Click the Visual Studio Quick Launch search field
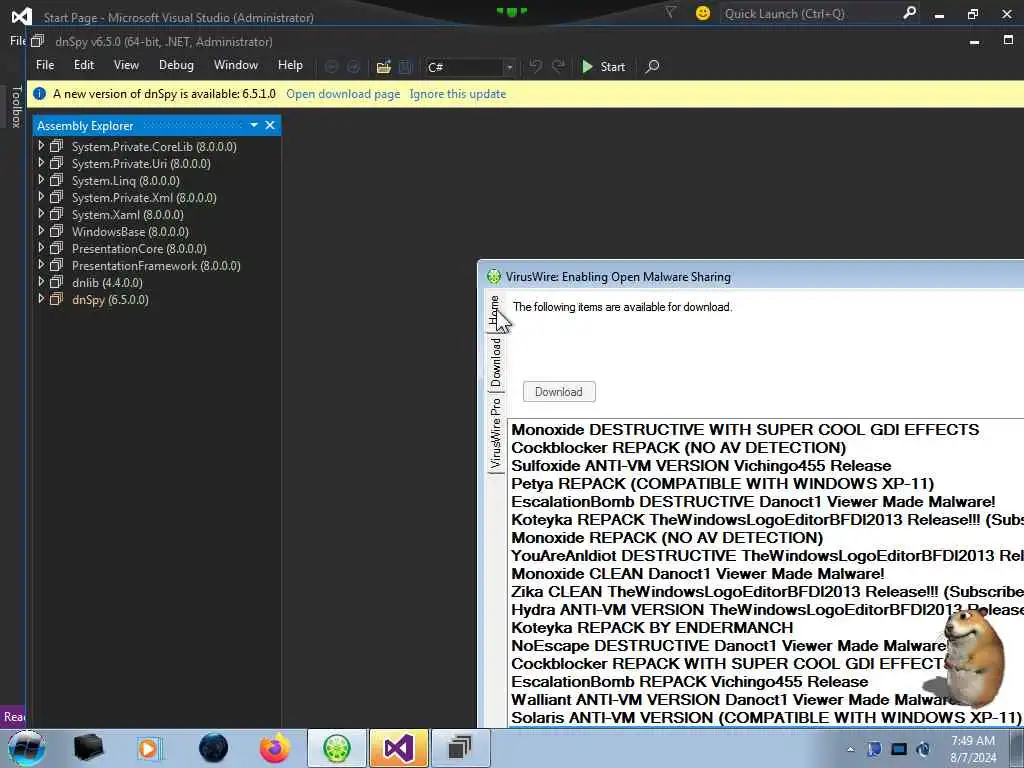Screen dimensions: 1024x768 pos(810,13)
